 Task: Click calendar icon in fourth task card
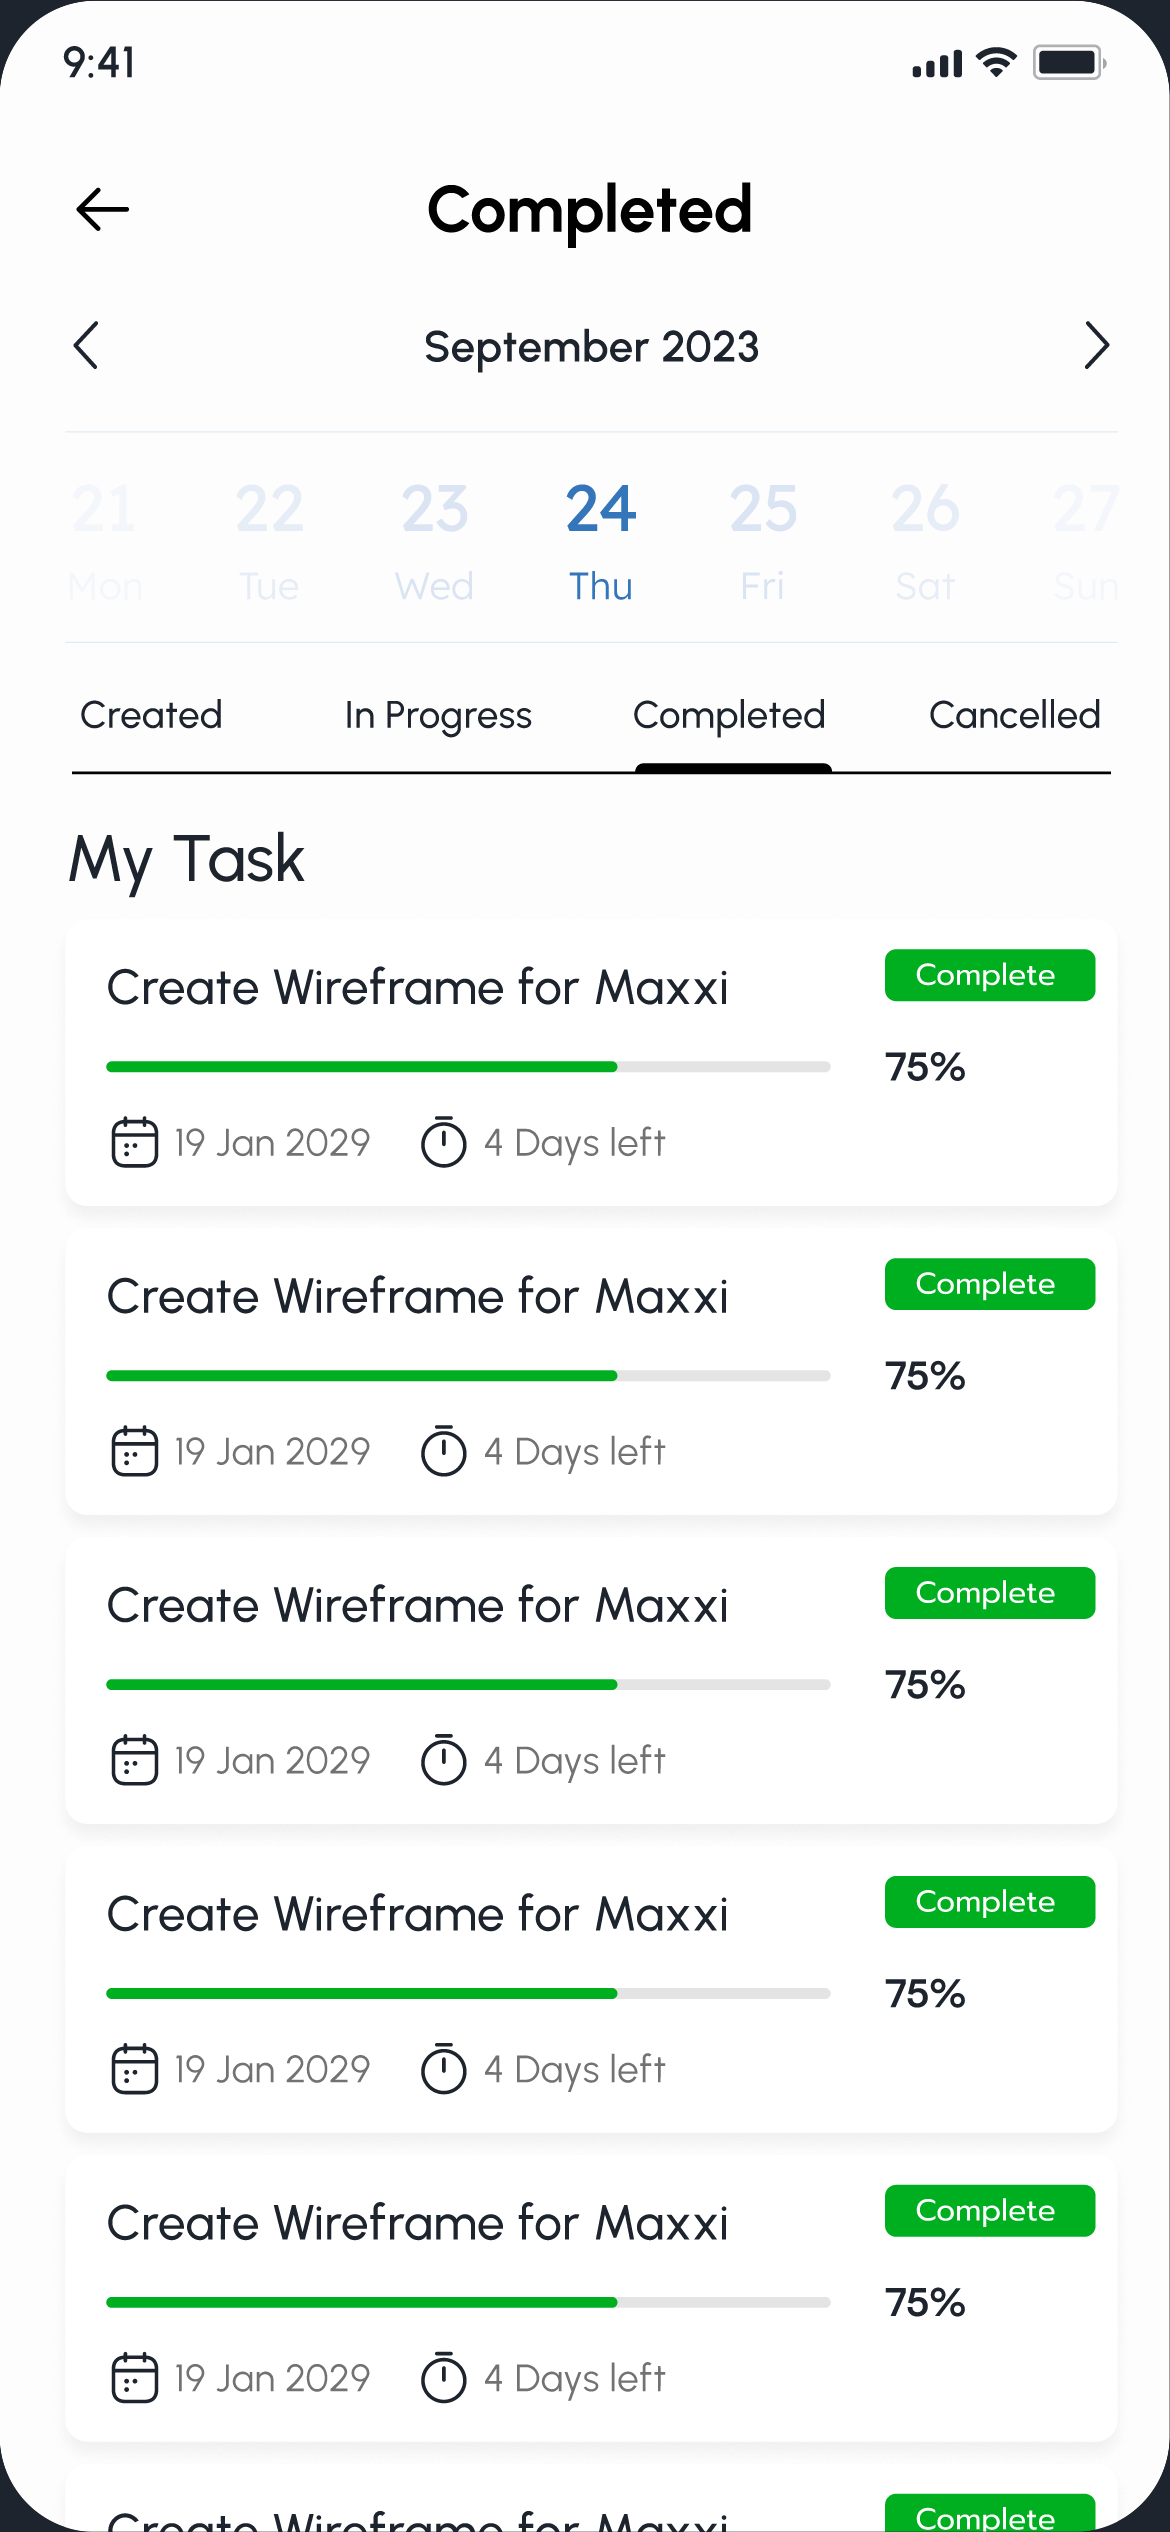point(134,2069)
